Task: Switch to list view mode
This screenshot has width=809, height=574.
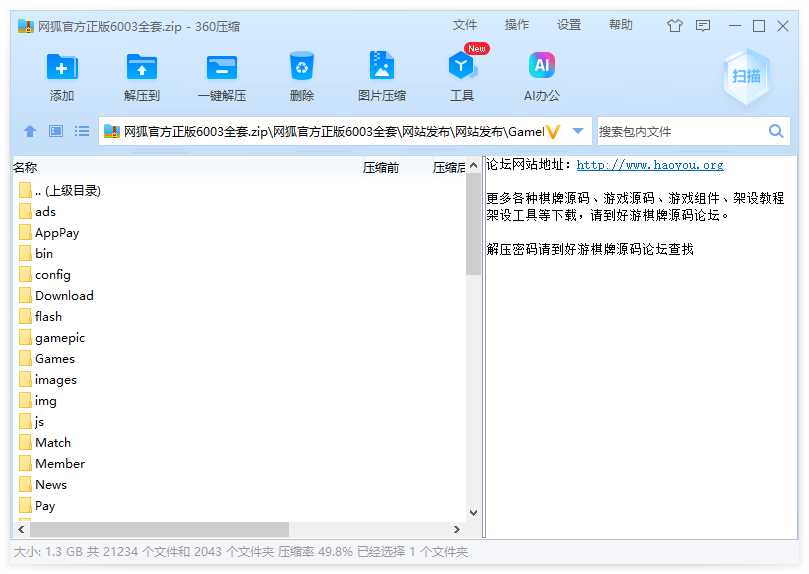Action: pos(82,131)
